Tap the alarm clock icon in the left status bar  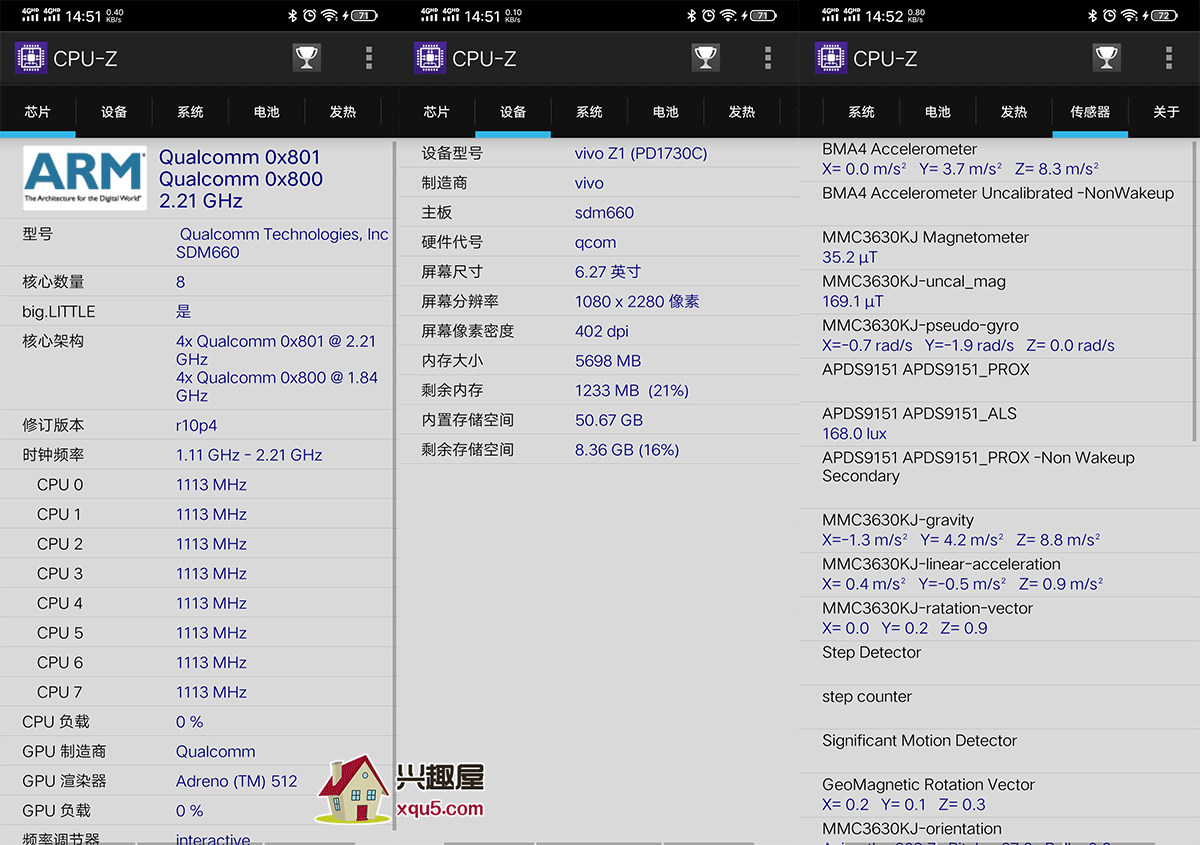click(x=310, y=15)
